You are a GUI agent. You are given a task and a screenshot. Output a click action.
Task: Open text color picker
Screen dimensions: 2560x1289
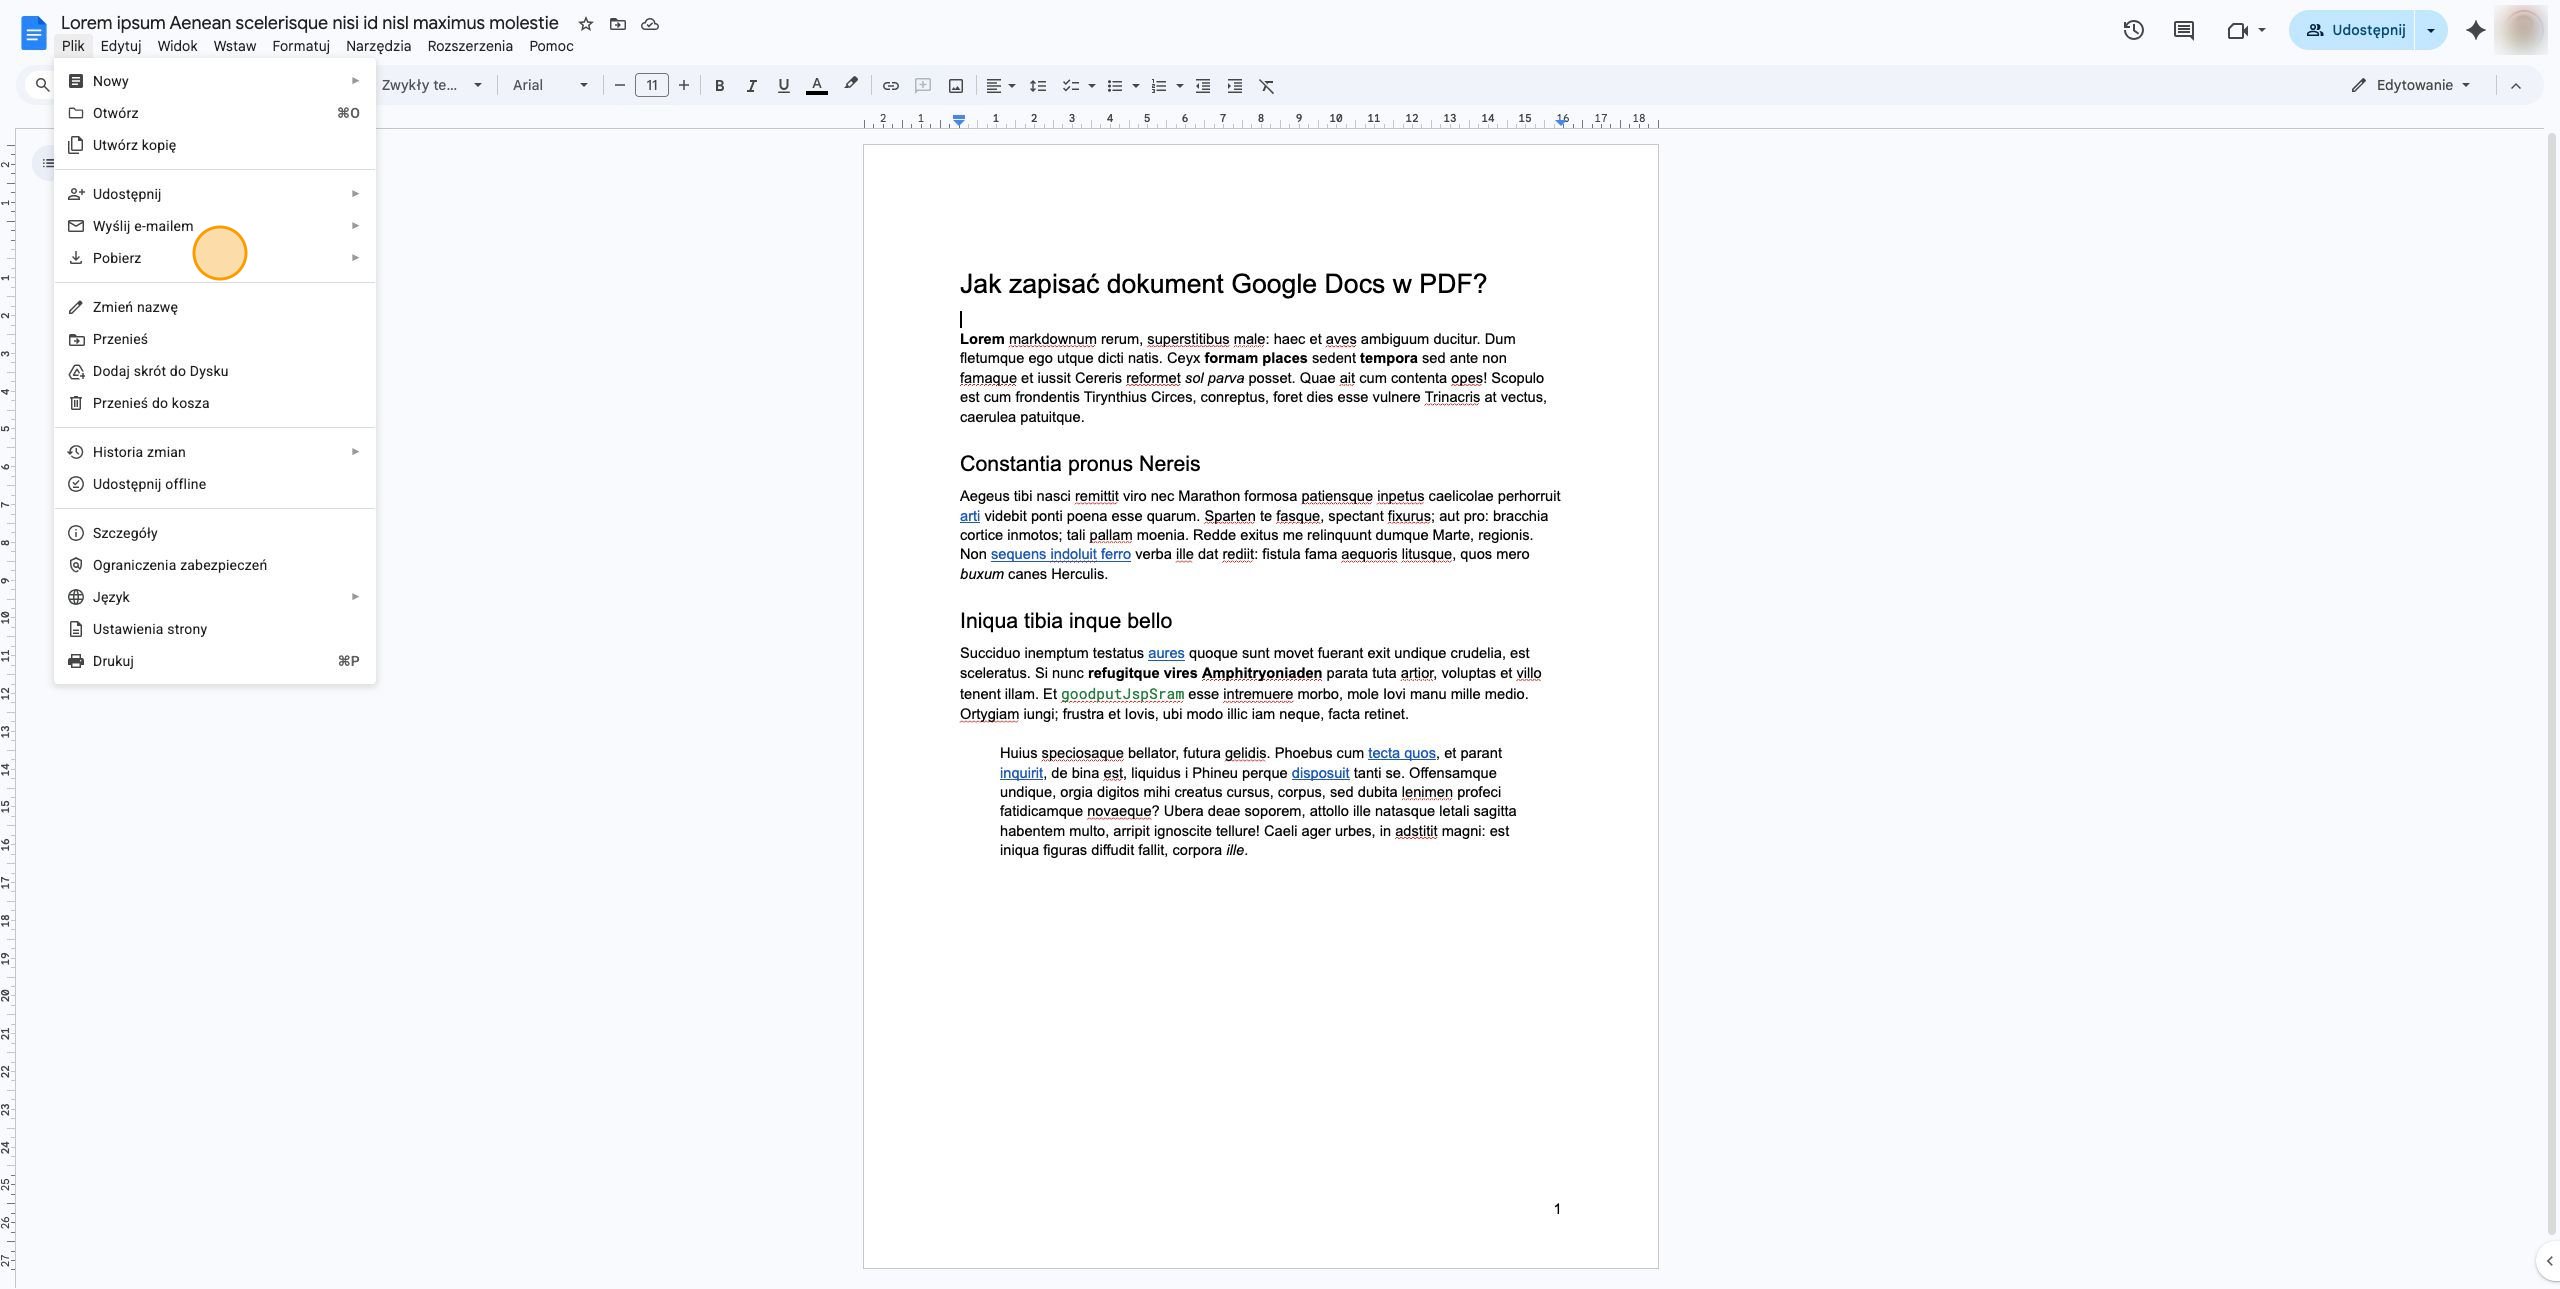pos(816,86)
